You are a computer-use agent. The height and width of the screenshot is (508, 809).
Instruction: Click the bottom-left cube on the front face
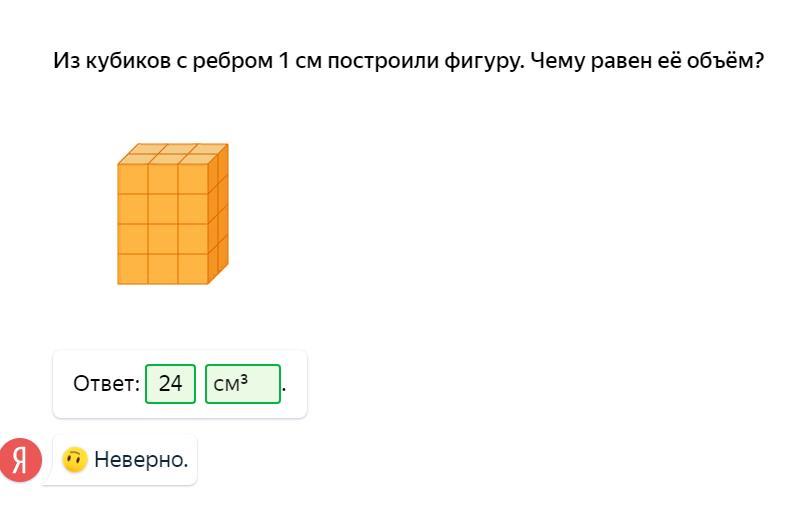(x=133, y=269)
